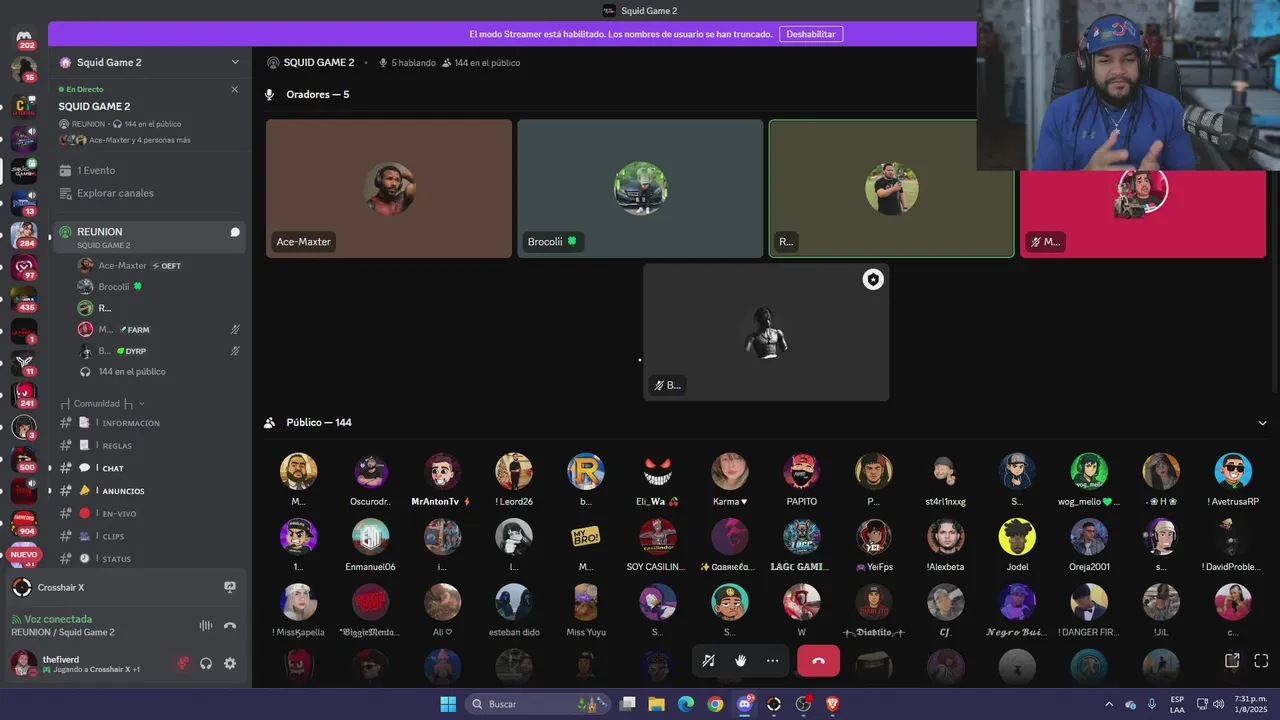Open the three-dots more options menu
Screen dimensions: 1280x720
[x=772, y=661]
